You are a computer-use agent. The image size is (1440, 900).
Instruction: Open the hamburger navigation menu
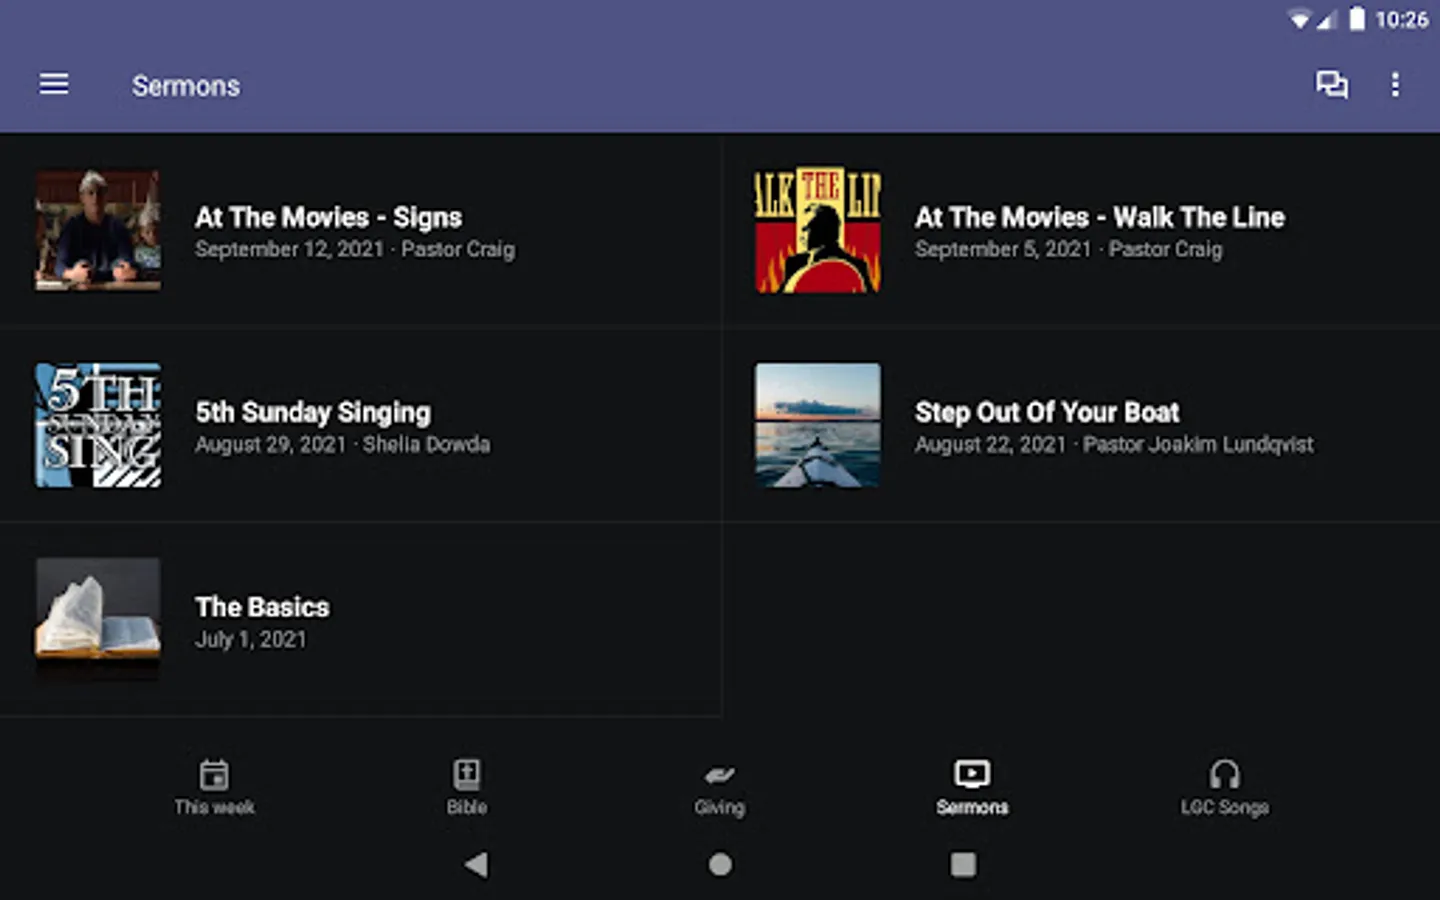(54, 85)
